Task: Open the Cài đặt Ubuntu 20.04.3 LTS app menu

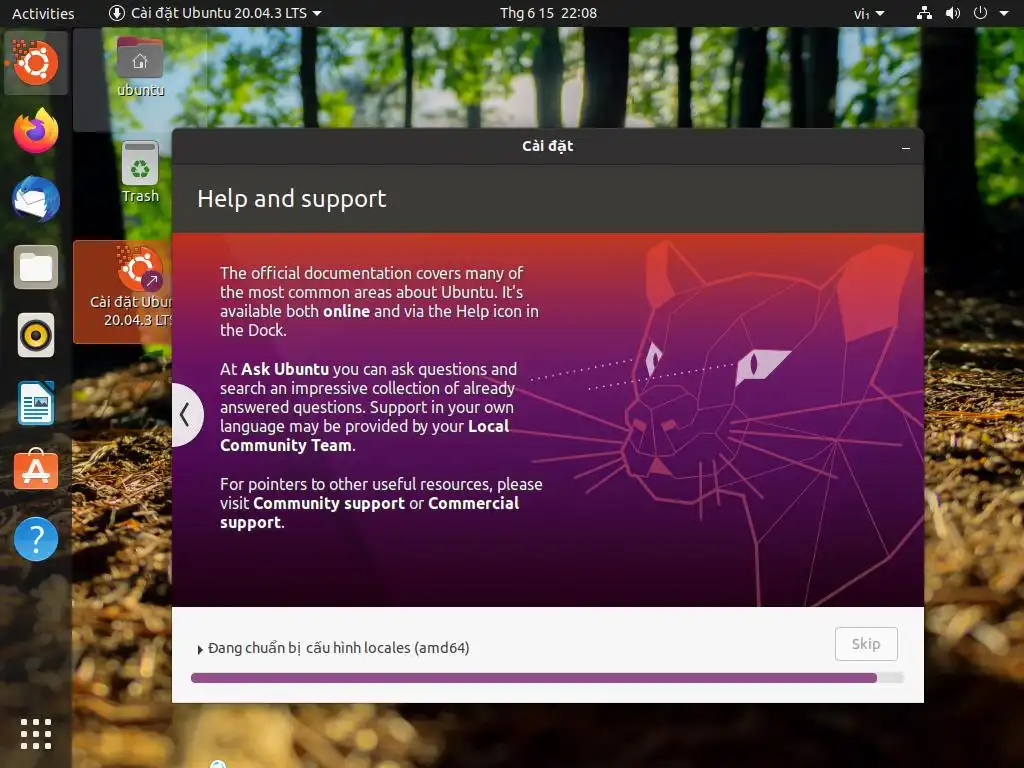Action: [x=215, y=13]
